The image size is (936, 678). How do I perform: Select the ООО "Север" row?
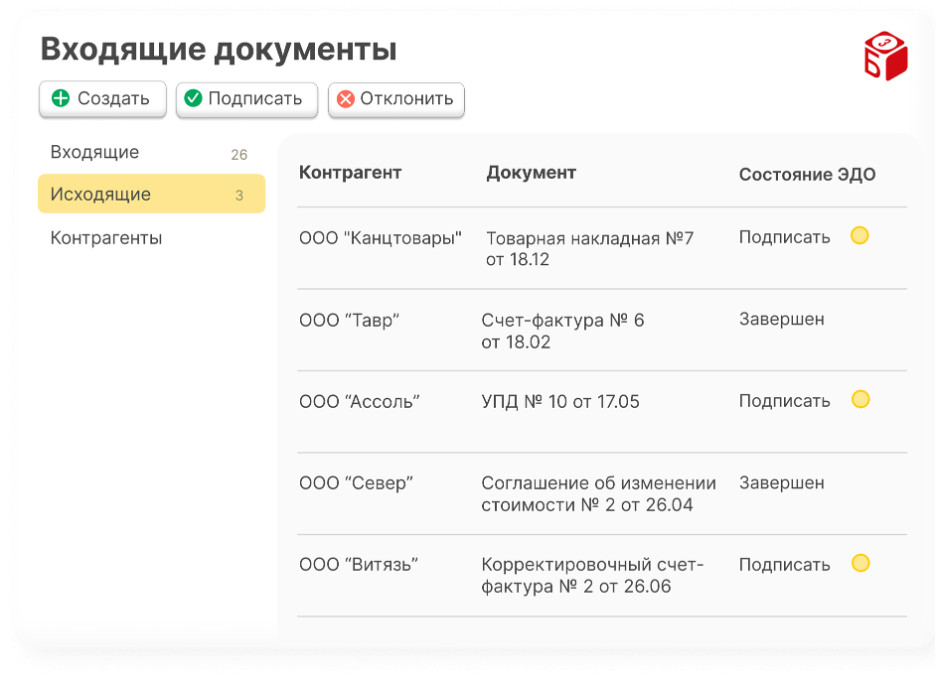click(356, 483)
